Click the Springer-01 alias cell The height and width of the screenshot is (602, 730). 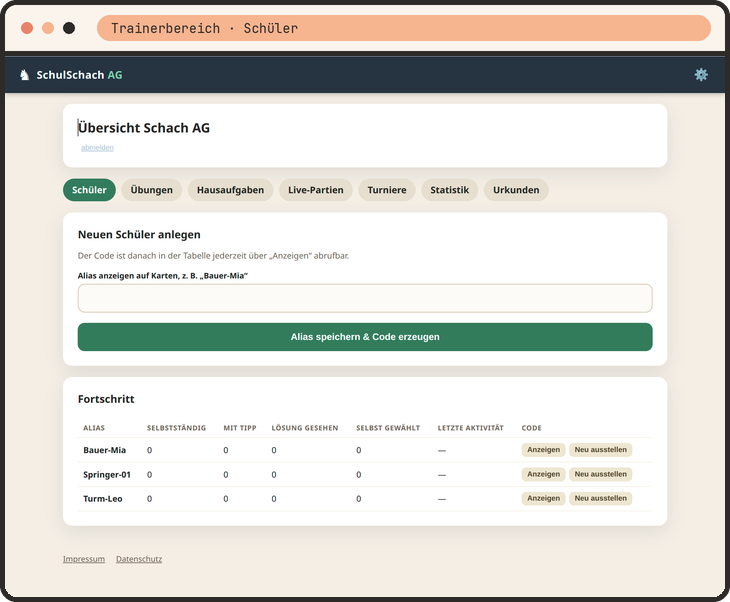pyautogui.click(x=107, y=474)
